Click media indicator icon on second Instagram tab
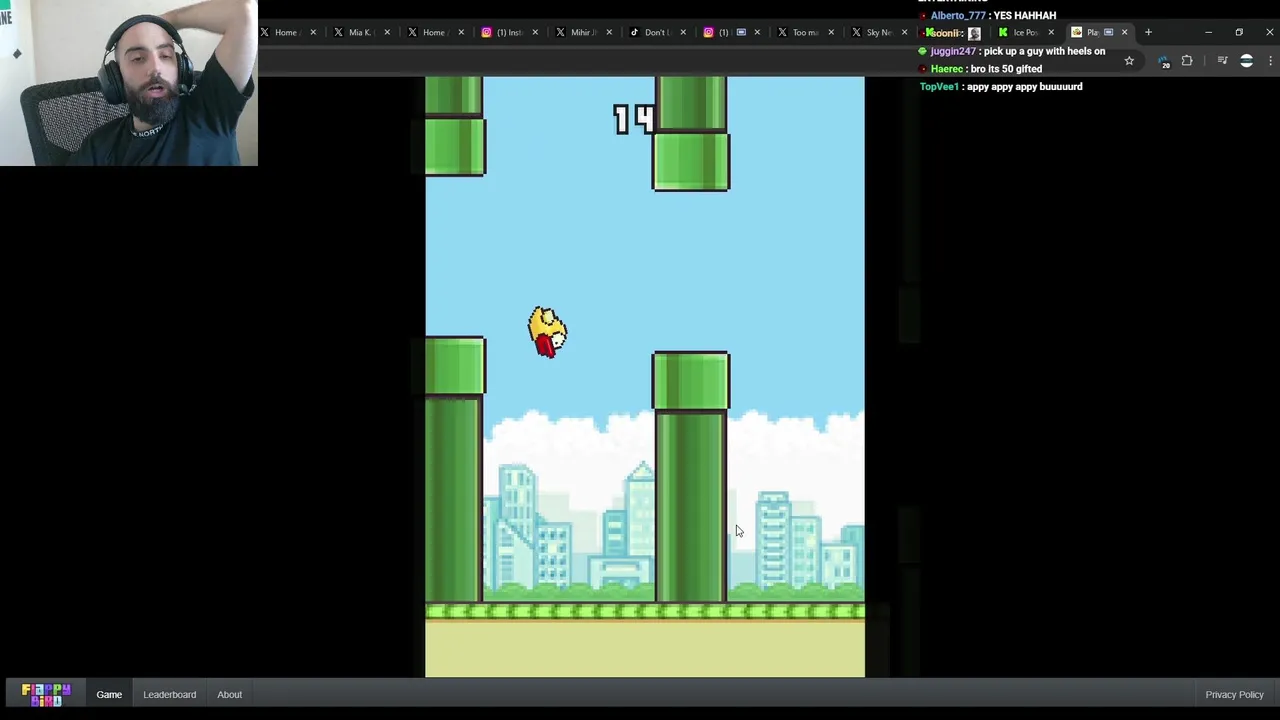Viewport: 1280px width, 720px height. tap(741, 32)
